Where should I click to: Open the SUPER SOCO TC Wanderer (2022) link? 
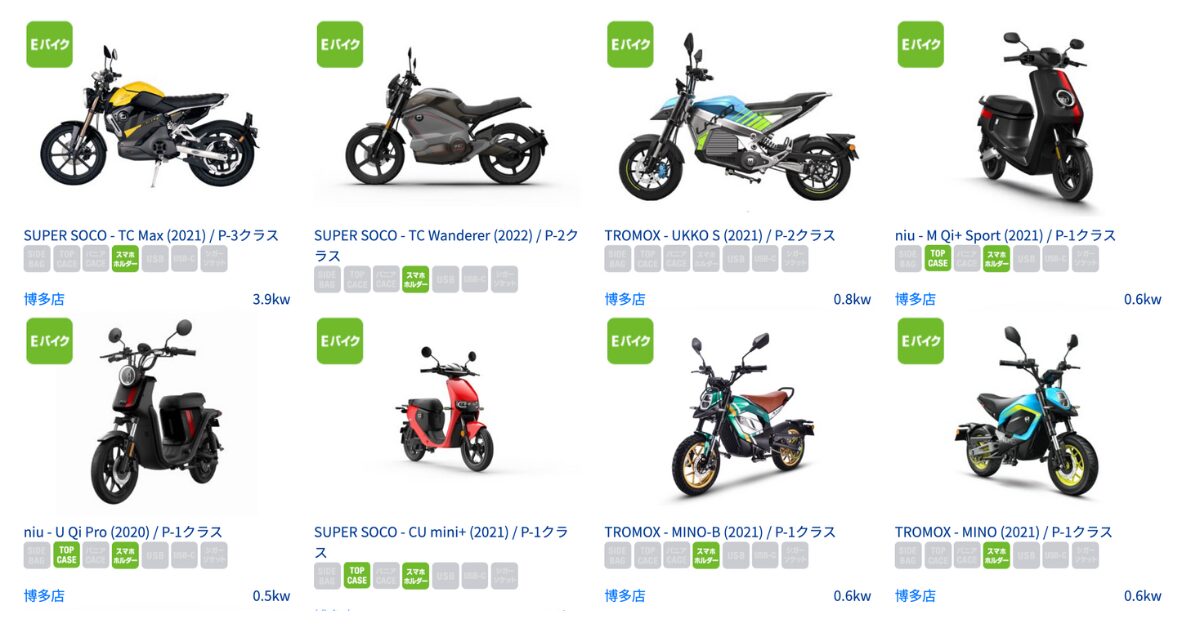point(446,245)
